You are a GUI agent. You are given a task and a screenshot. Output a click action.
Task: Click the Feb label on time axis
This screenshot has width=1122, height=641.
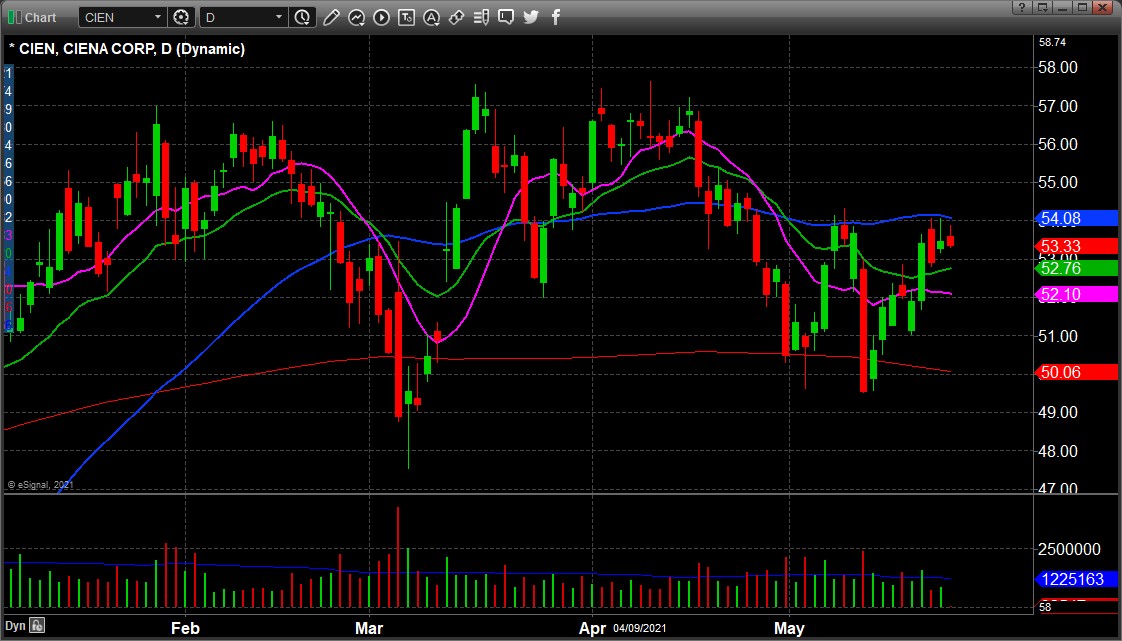click(x=185, y=628)
